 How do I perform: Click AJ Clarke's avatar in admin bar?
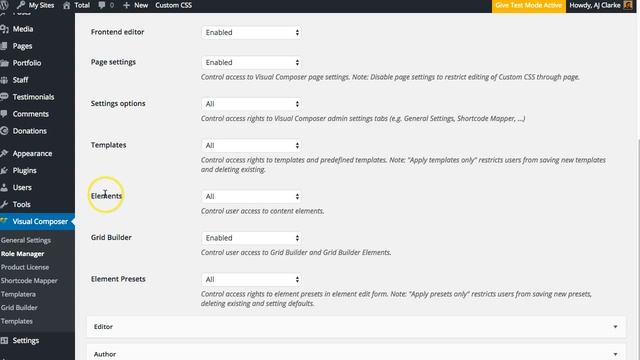[628, 5]
